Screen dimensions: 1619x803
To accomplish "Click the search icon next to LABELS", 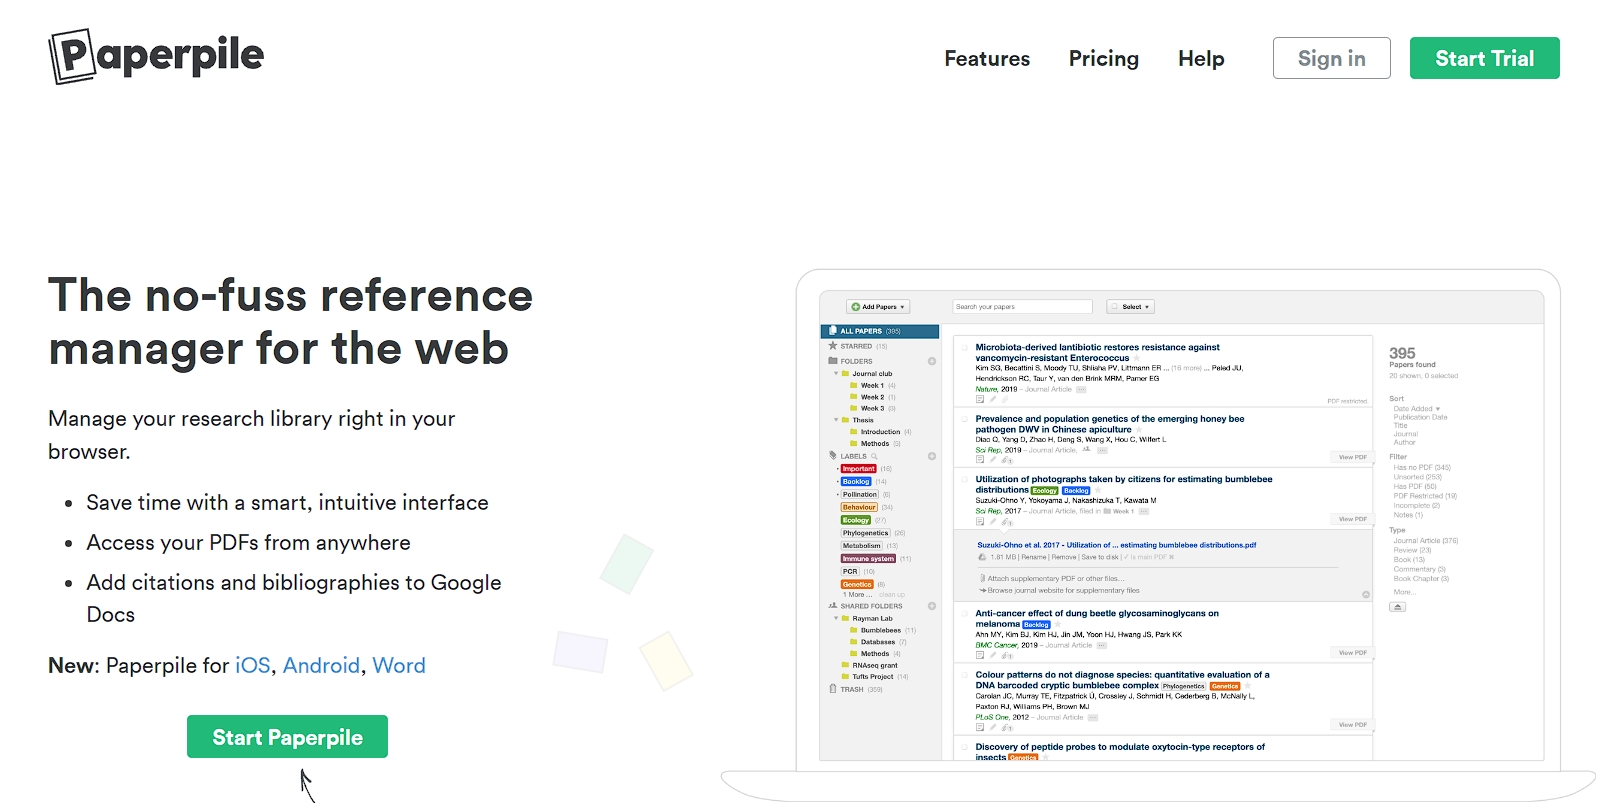I will point(874,456).
